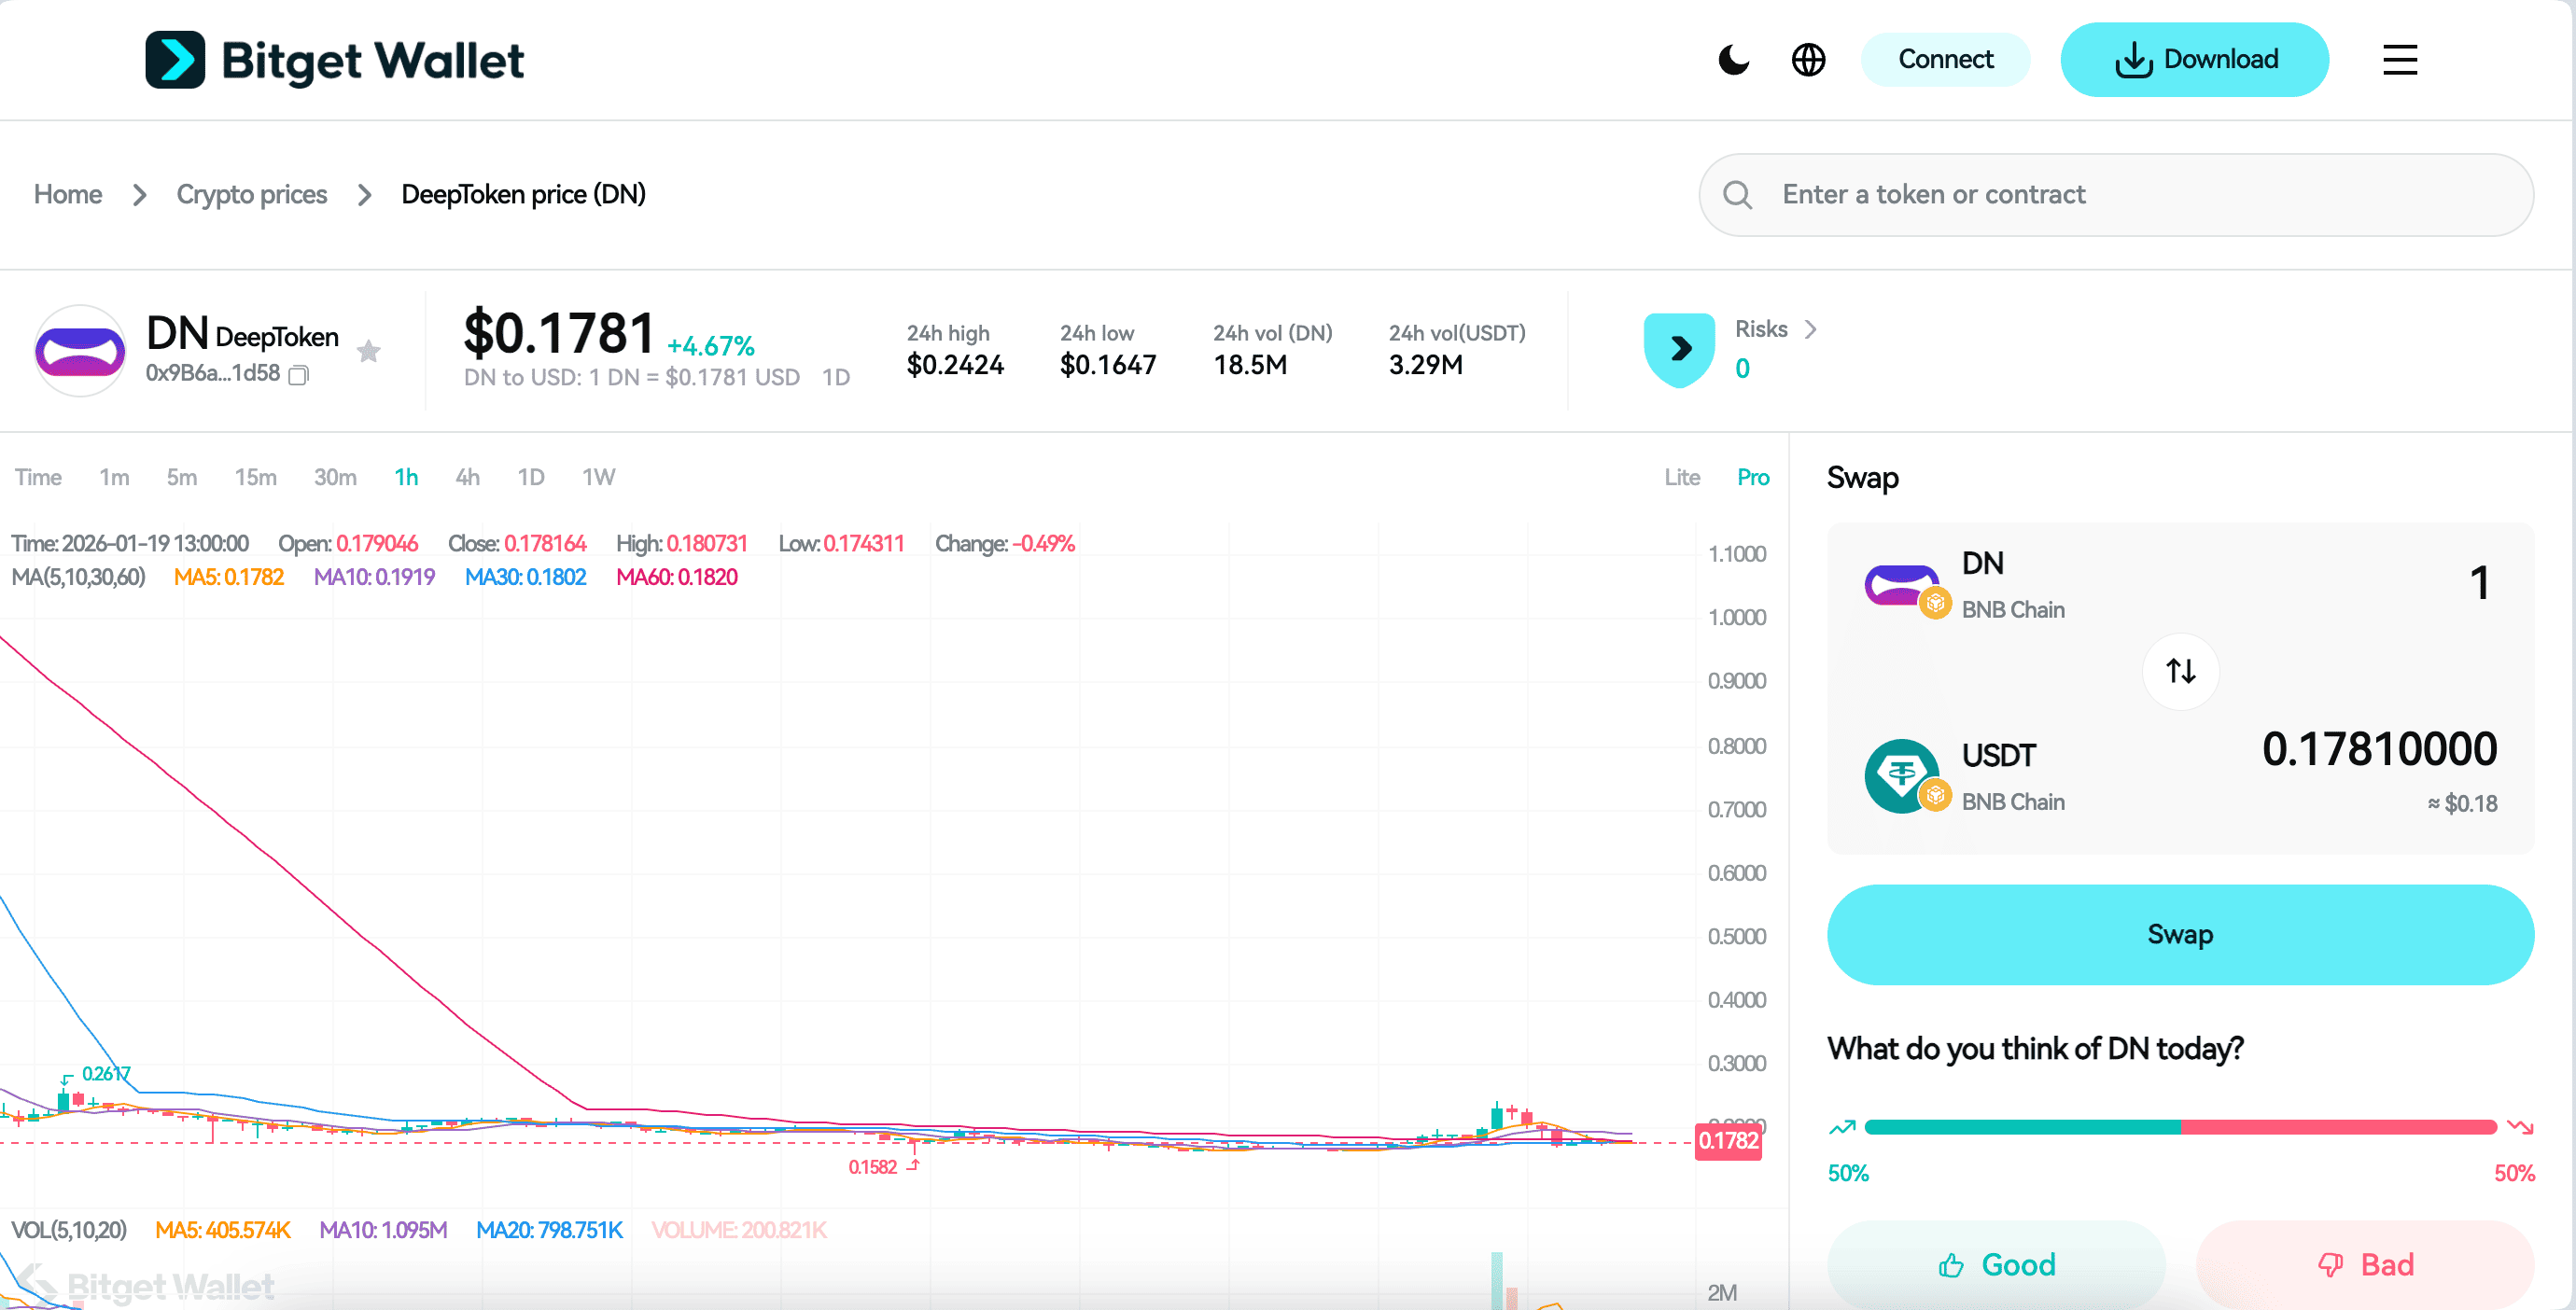Select the 1D chart timeframe
2576x1310 pixels.
coord(531,477)
